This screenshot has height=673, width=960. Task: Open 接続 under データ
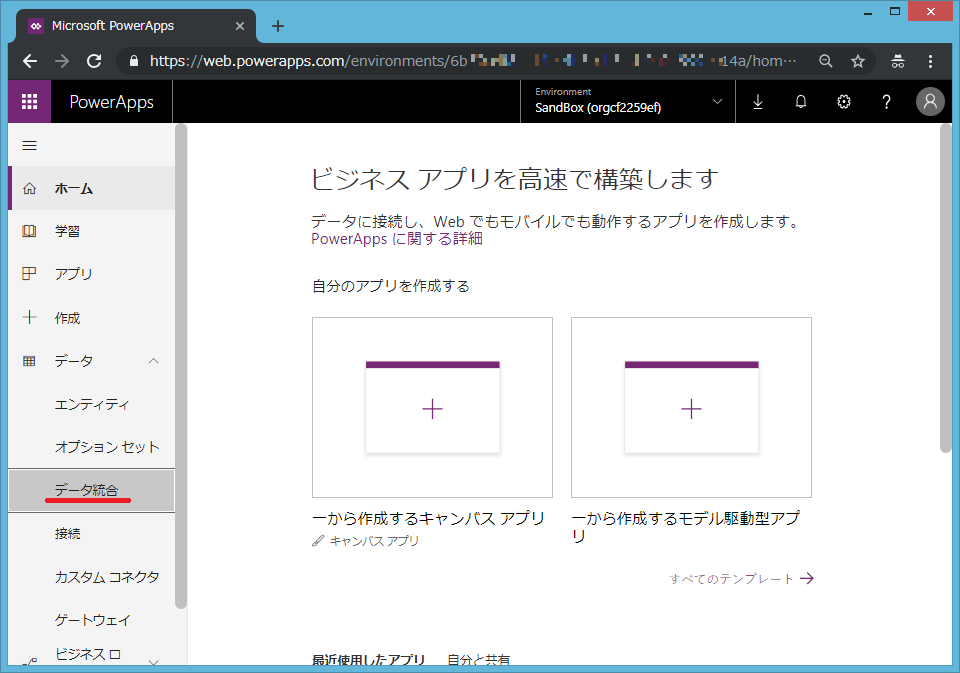click(92, 534)
